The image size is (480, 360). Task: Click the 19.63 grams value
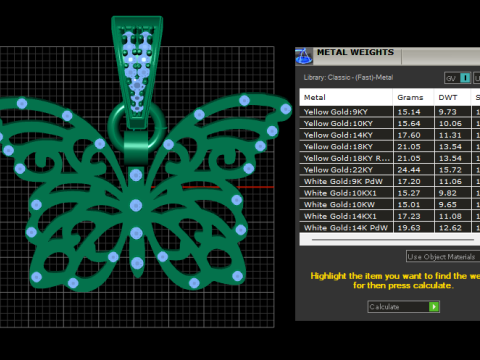pyautogui.click(x=409, y=228)
